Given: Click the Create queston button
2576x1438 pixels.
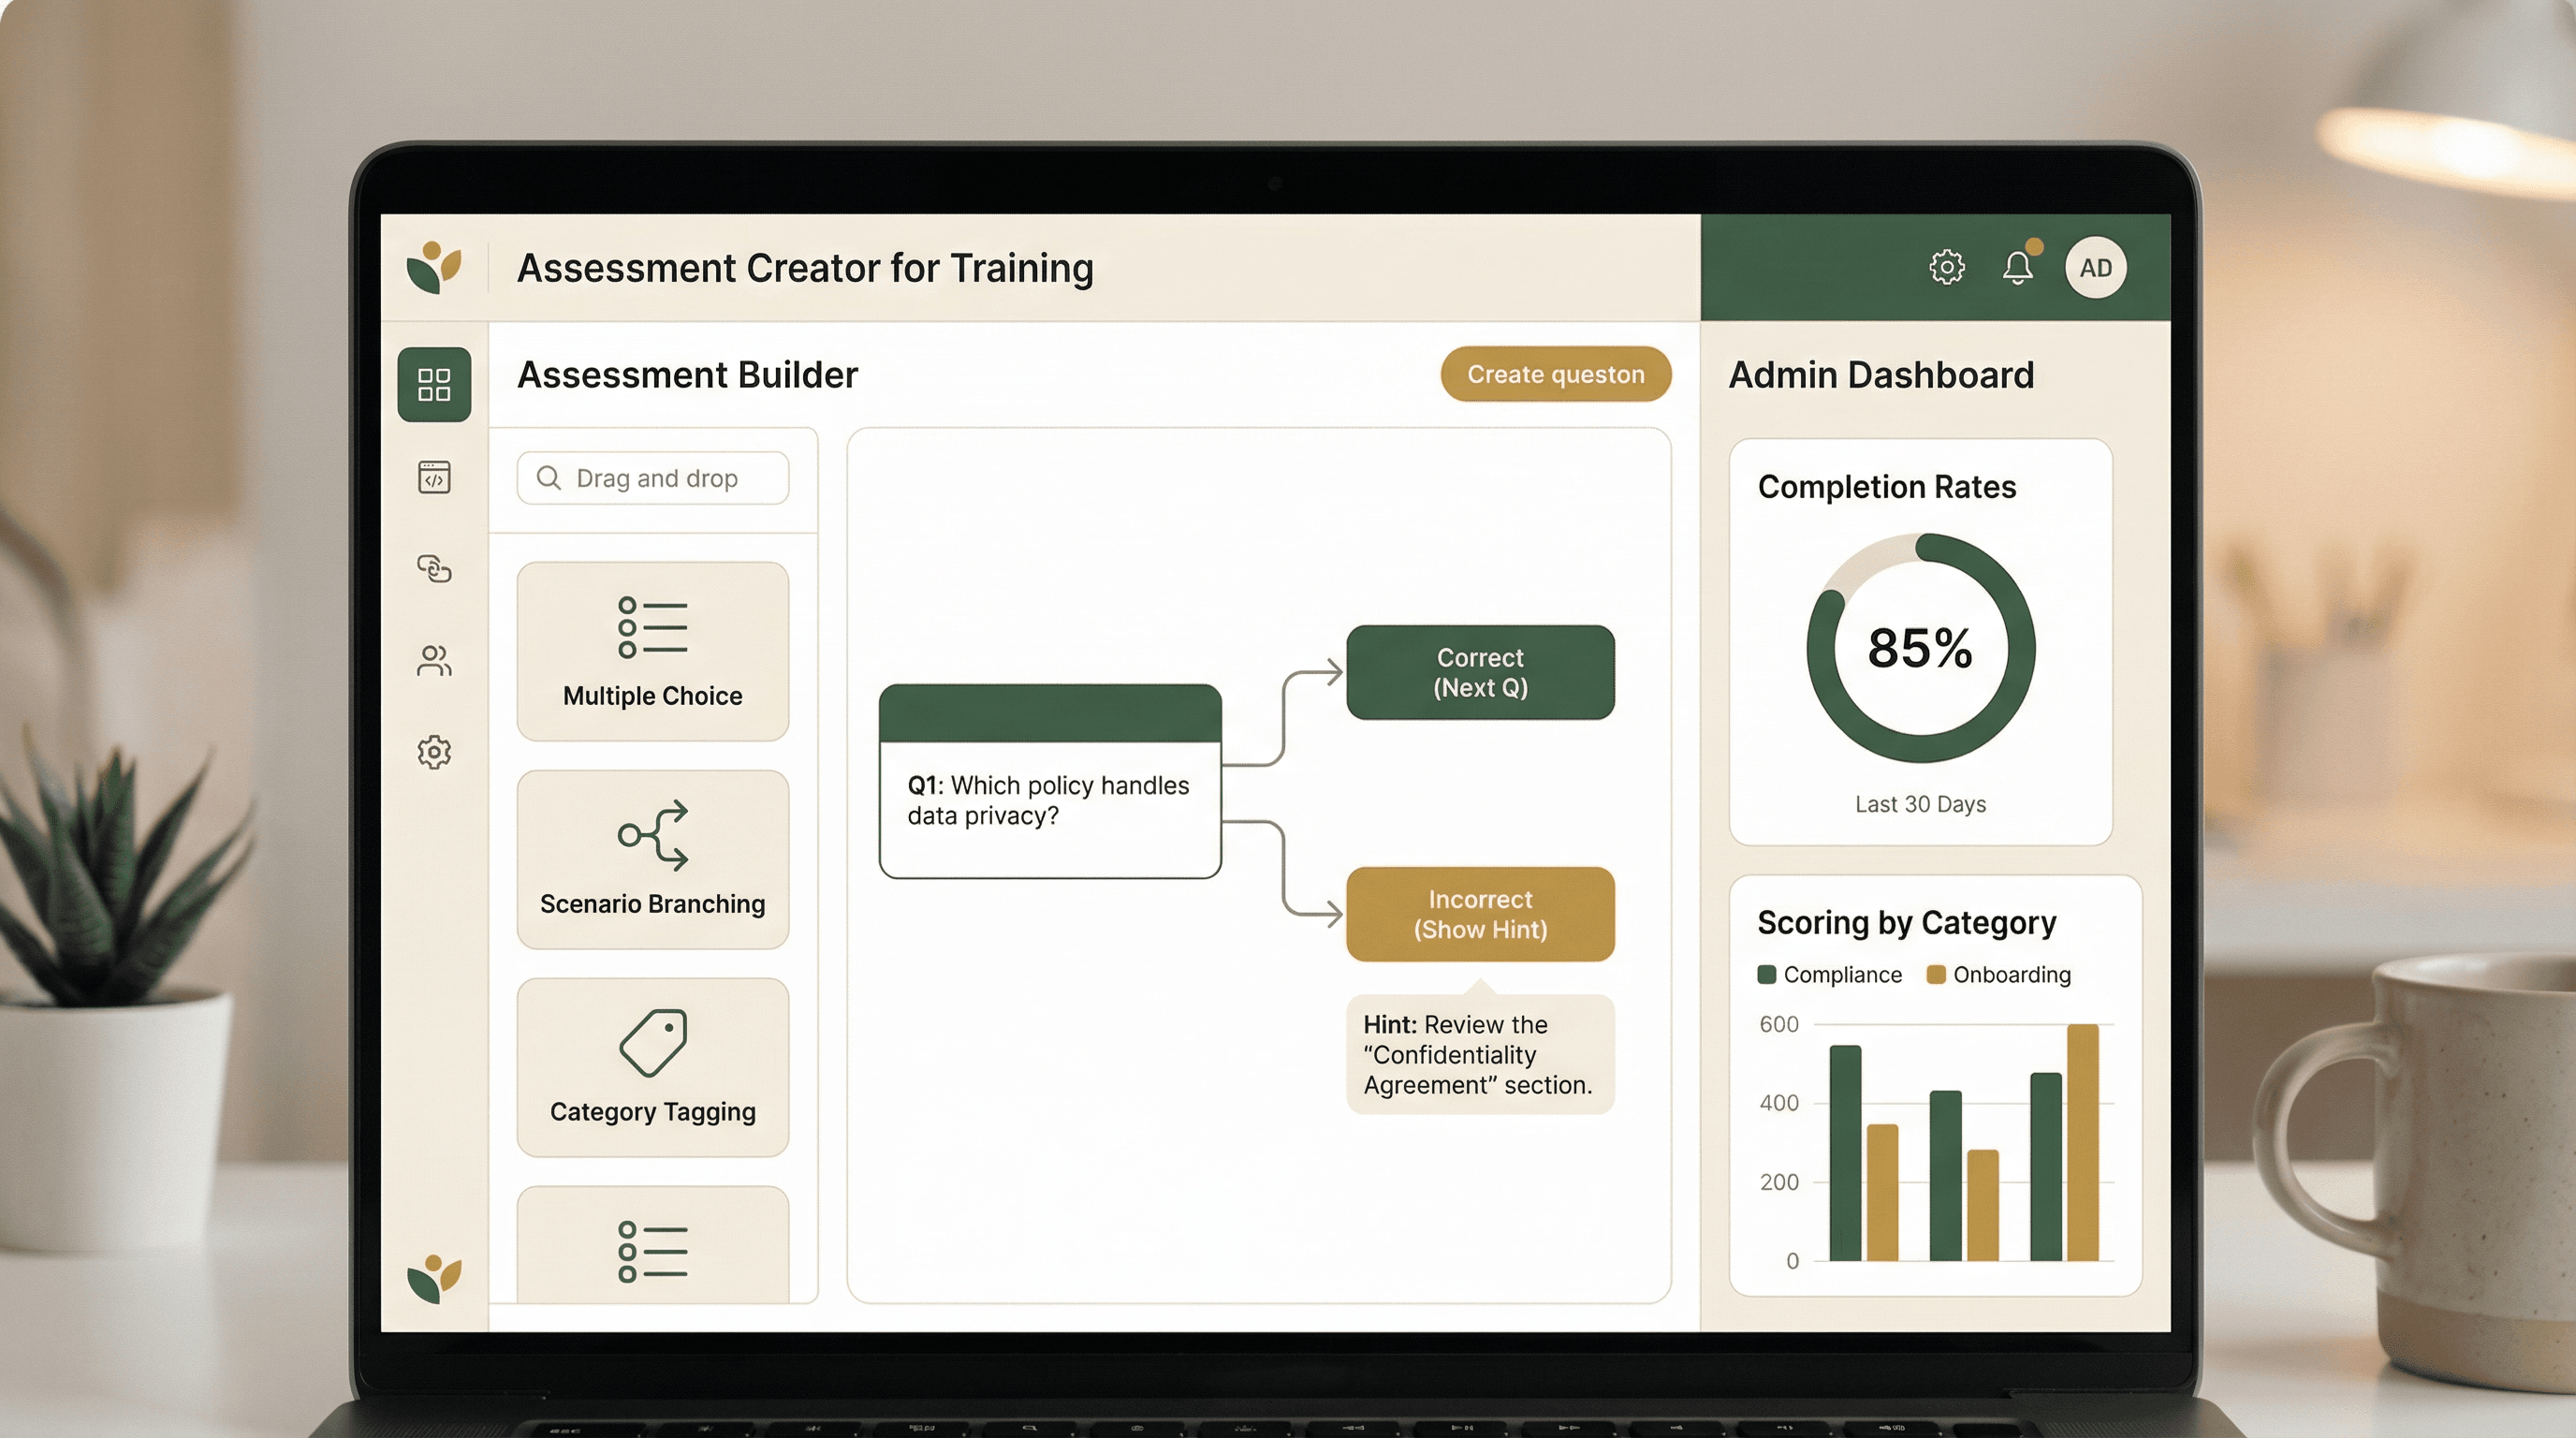Looking at the screenshot, I should 1555,374.
